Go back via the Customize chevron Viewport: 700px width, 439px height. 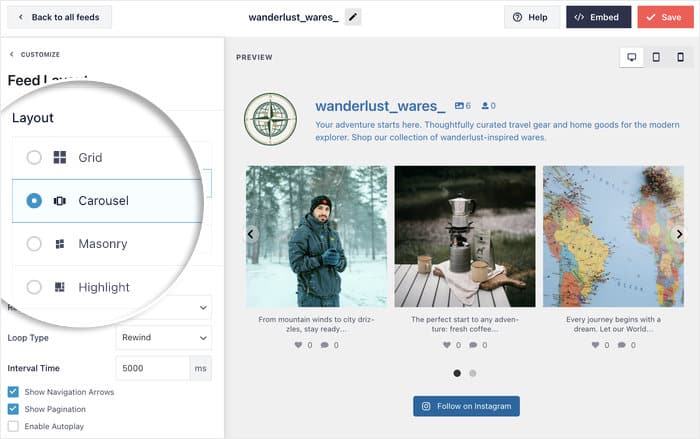(x=12, y=54)
